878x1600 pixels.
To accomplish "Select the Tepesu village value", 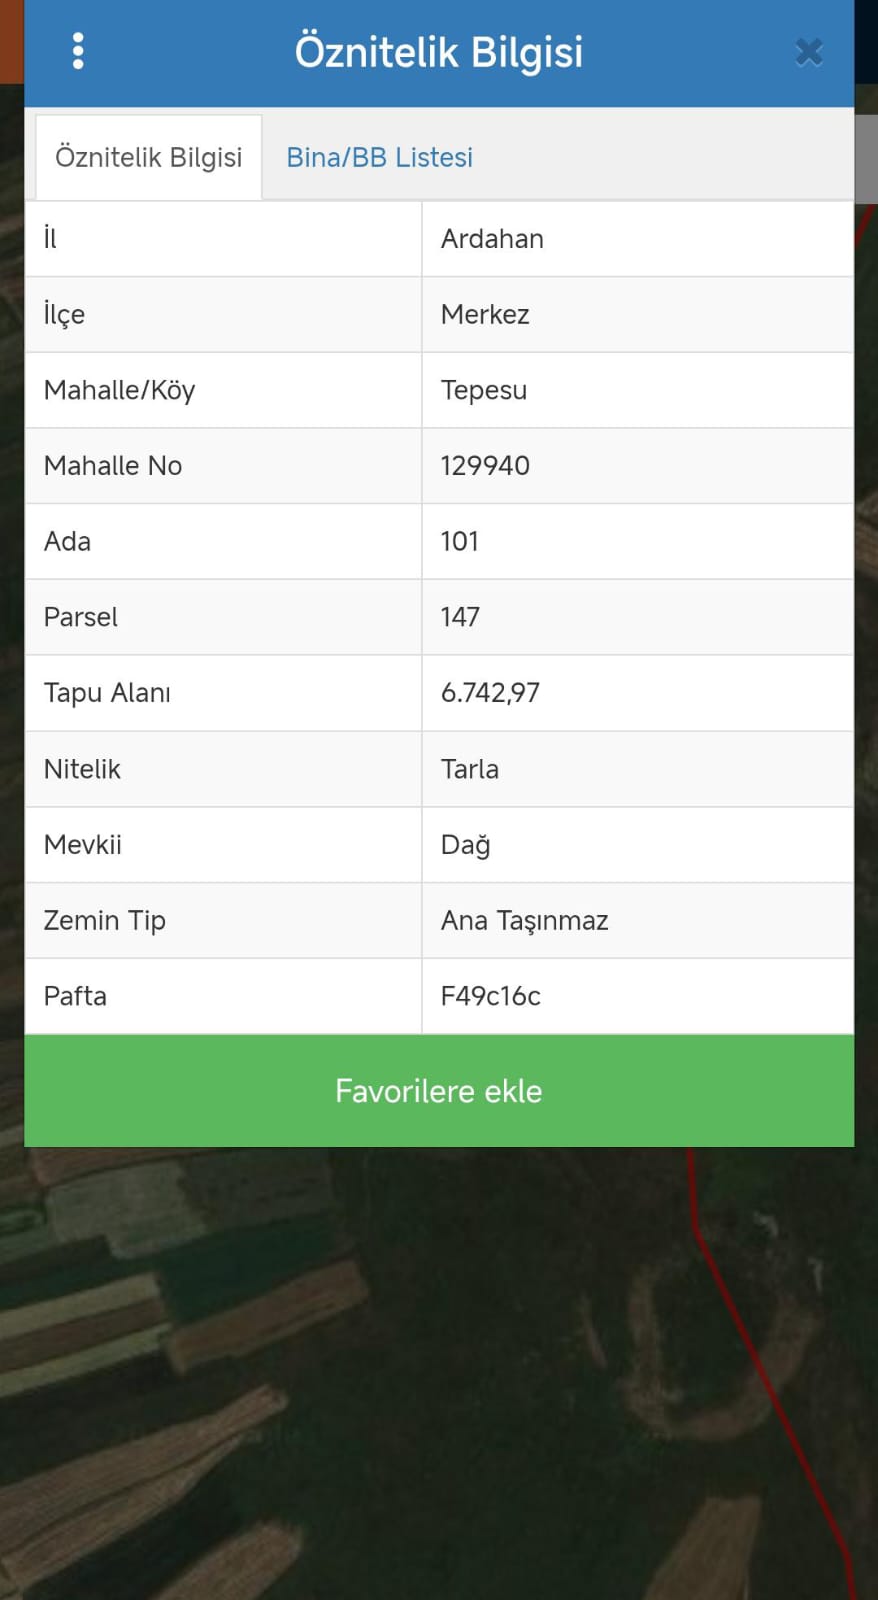I will [484, 391].
